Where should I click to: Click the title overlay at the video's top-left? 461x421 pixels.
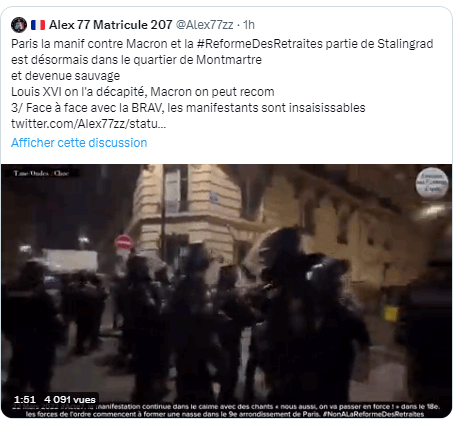click(41, 173)
